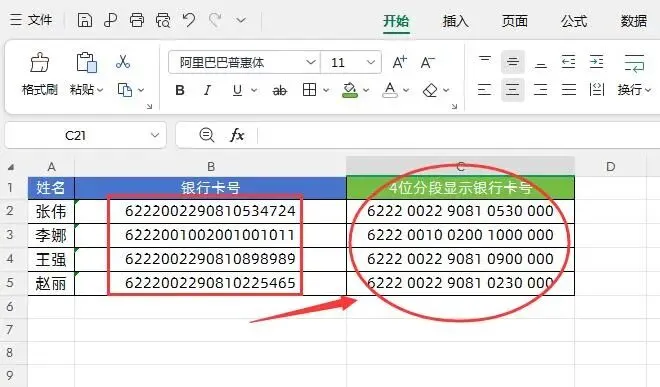The height and width of the screenshot is (387, 660).
Task: Switch to the 开始 tab
Action: pos(396,21)
